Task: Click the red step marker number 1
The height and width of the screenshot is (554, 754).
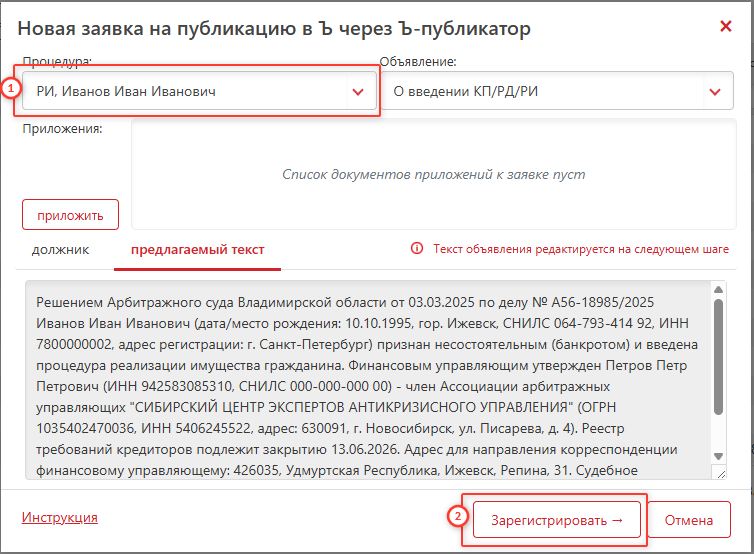Action: tap(10, 88)
